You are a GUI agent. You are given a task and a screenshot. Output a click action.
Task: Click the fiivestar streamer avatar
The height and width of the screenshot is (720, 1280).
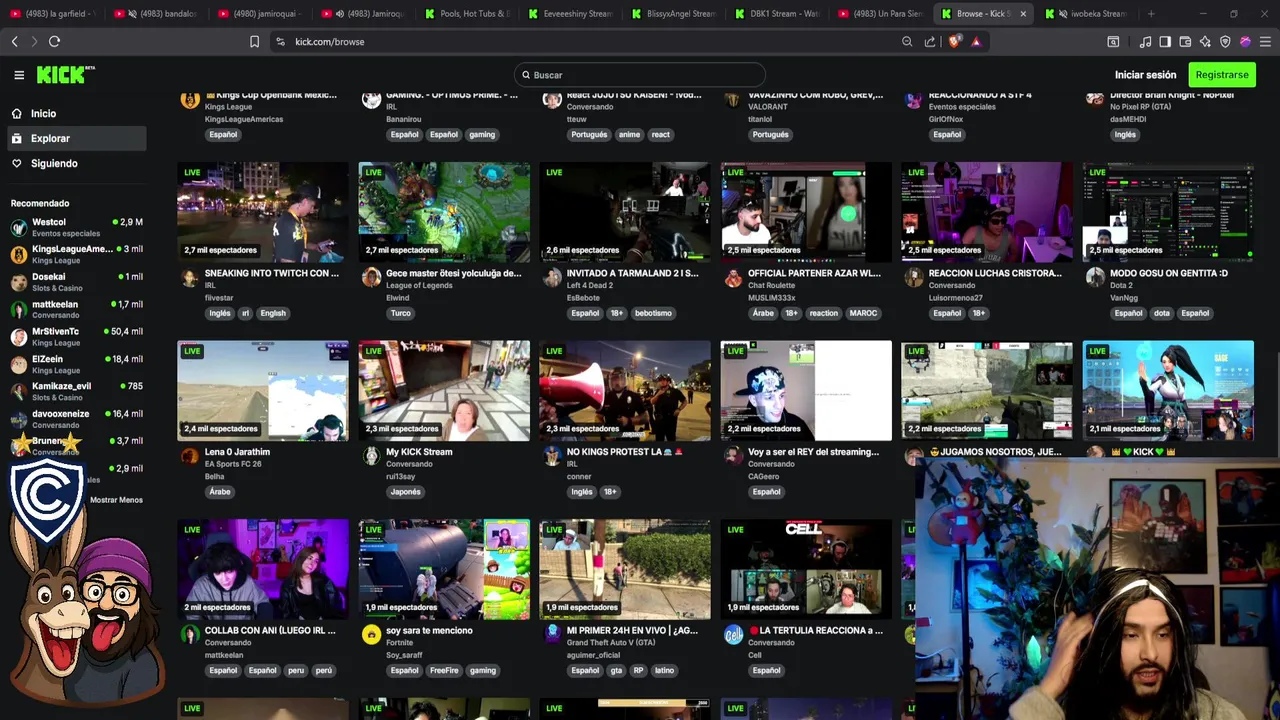click(x=189, y=278)
